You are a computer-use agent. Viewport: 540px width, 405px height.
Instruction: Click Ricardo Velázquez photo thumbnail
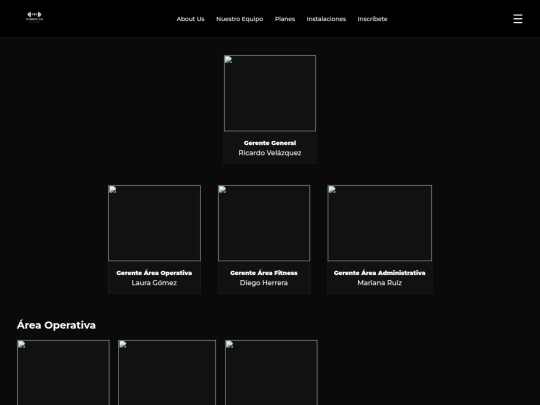pos(270,93)
